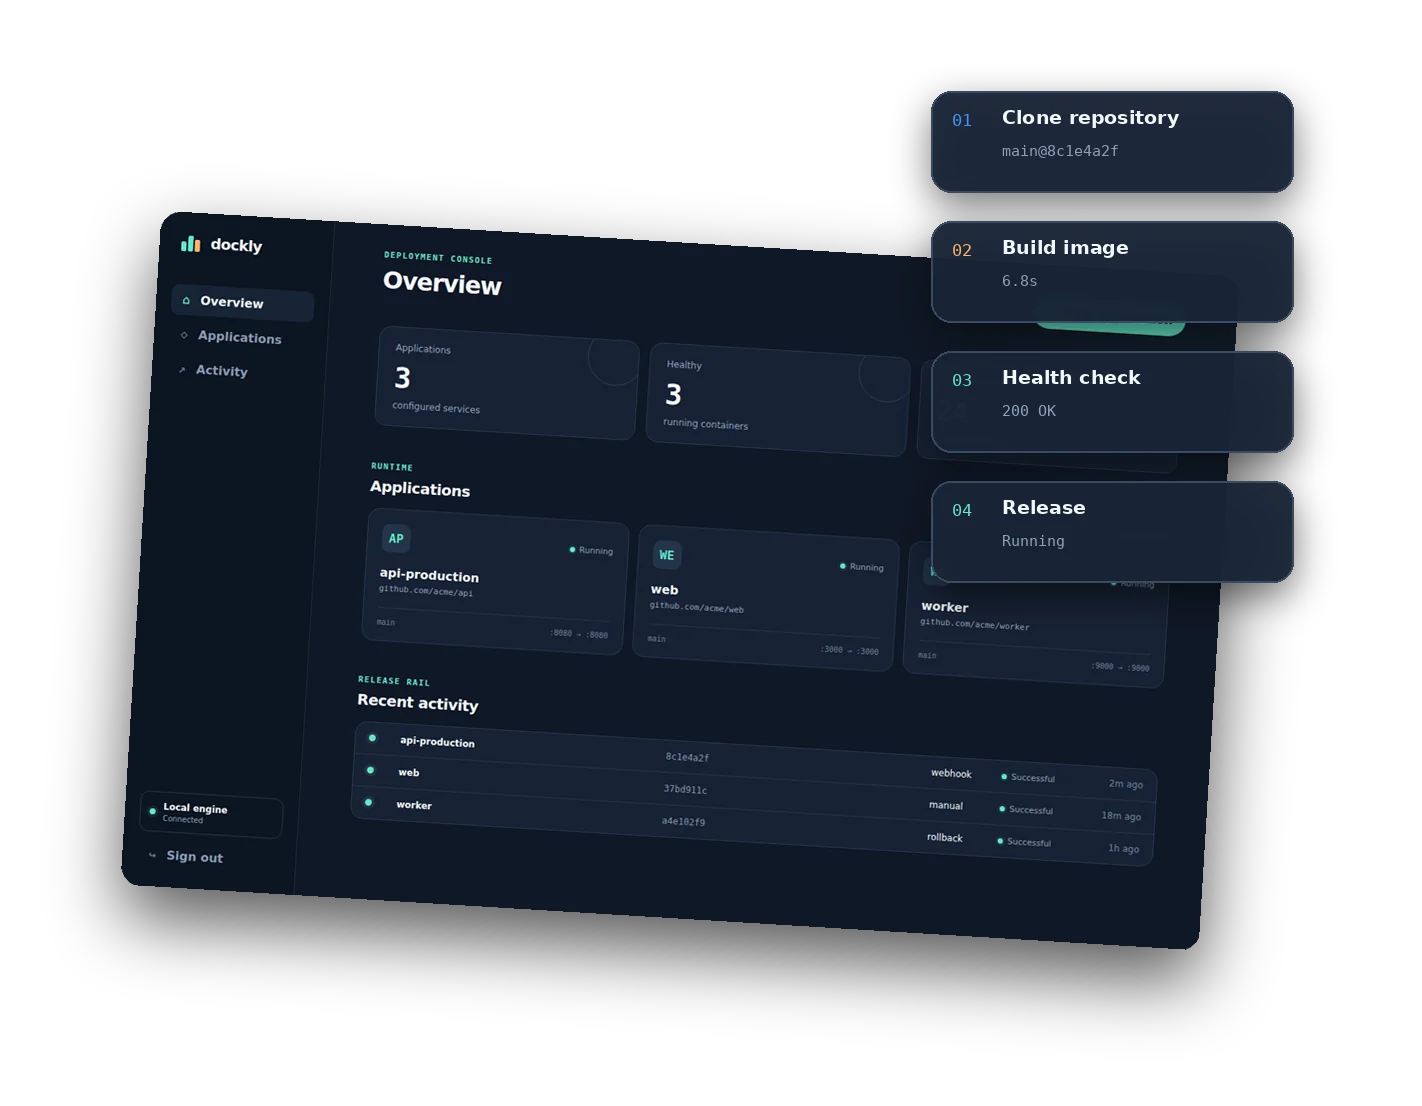The image size is (1422, 1106).
Task: Click the 6.8s build time
Action: pyautogui.click(x=1020, y=281)
